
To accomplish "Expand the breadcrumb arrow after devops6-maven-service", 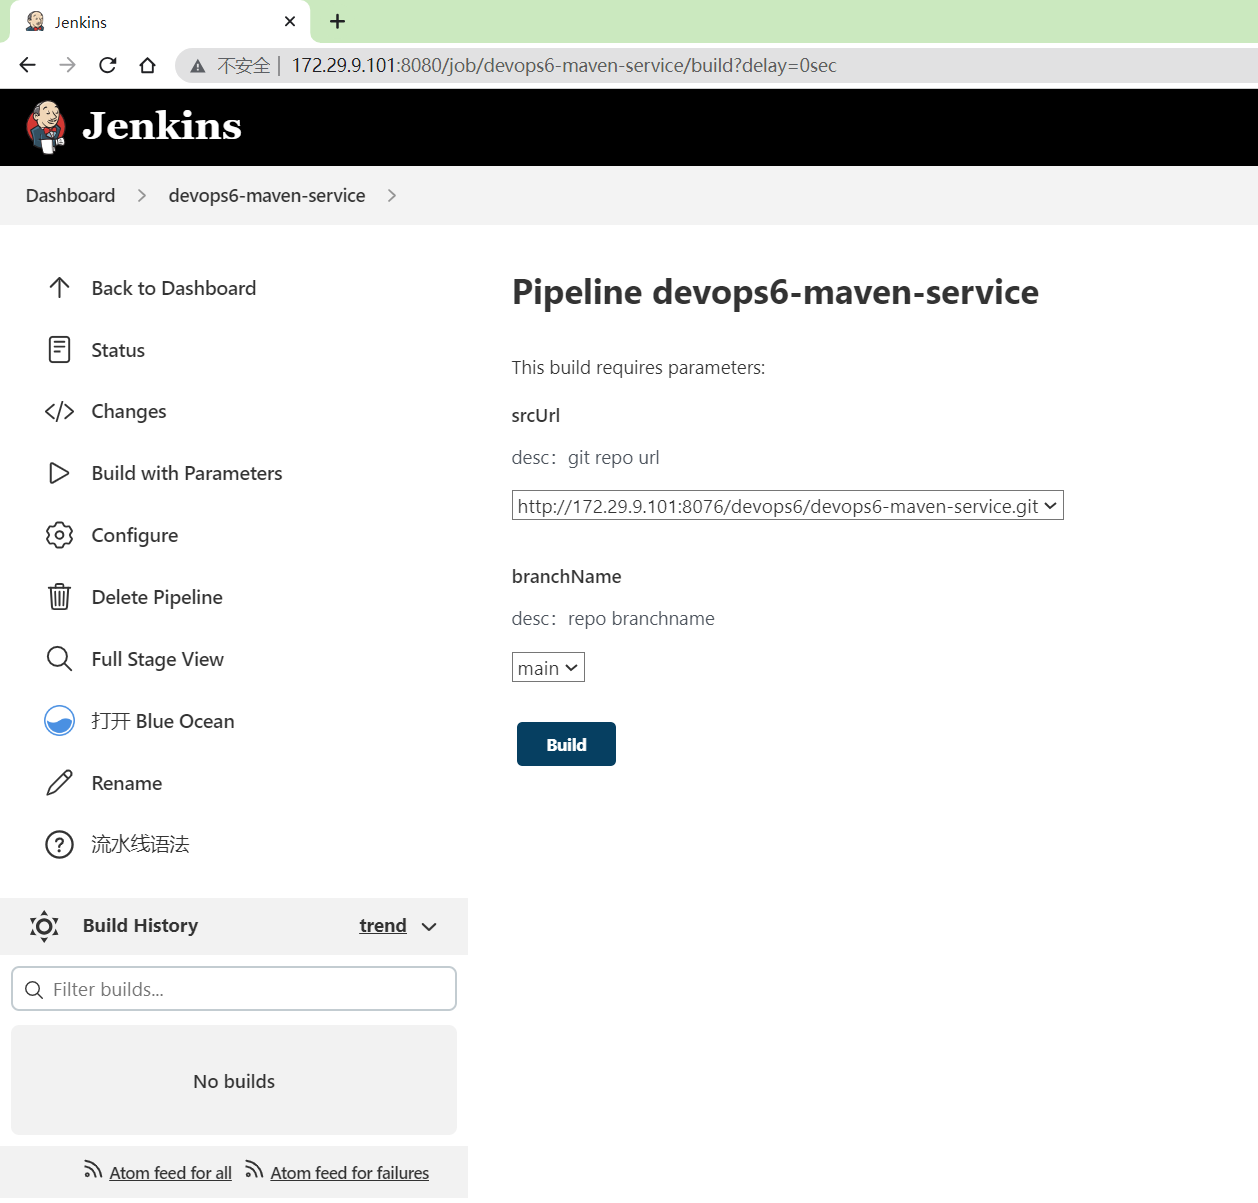I will click(392, 196).
